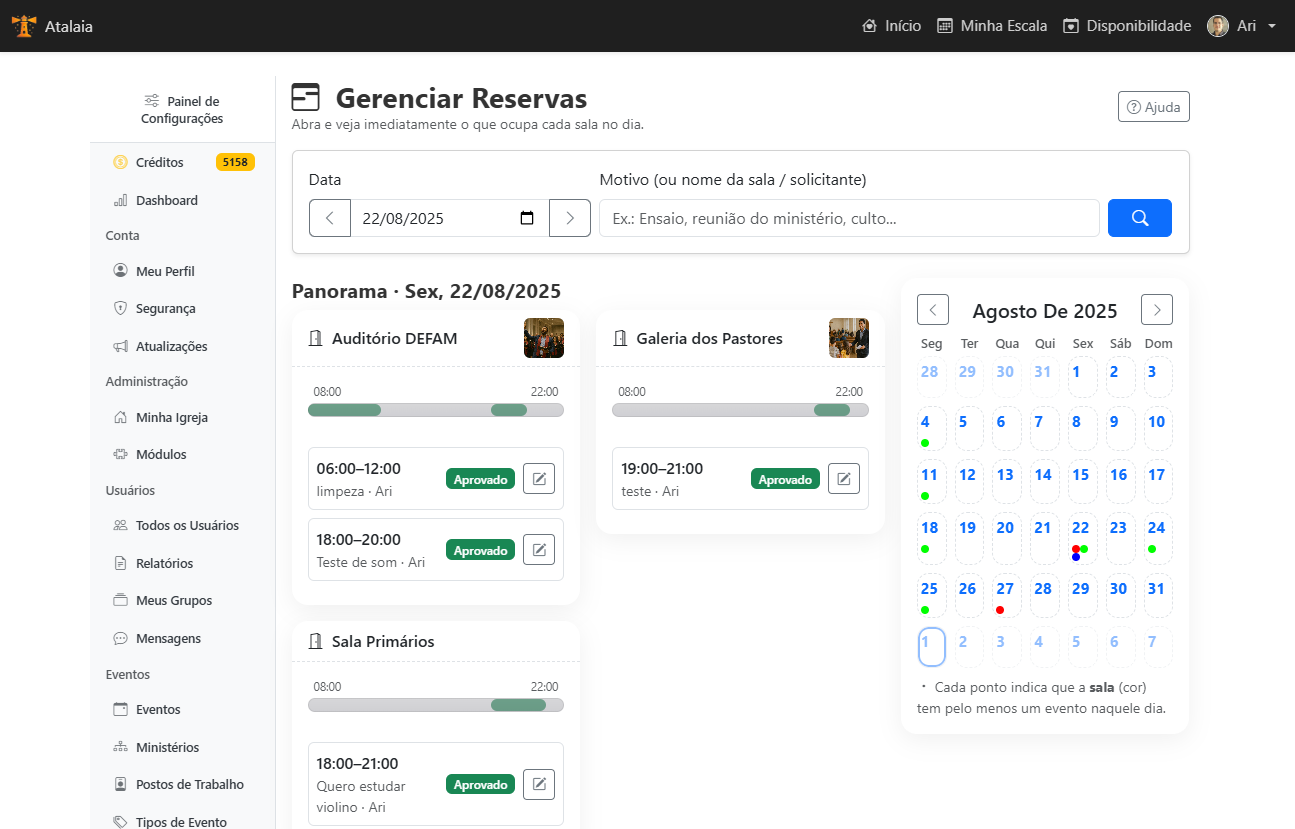The height and width of the screenshot is (829, 1295).
Task: Go to previous day arrow button
Action: [x=330, y=218]
